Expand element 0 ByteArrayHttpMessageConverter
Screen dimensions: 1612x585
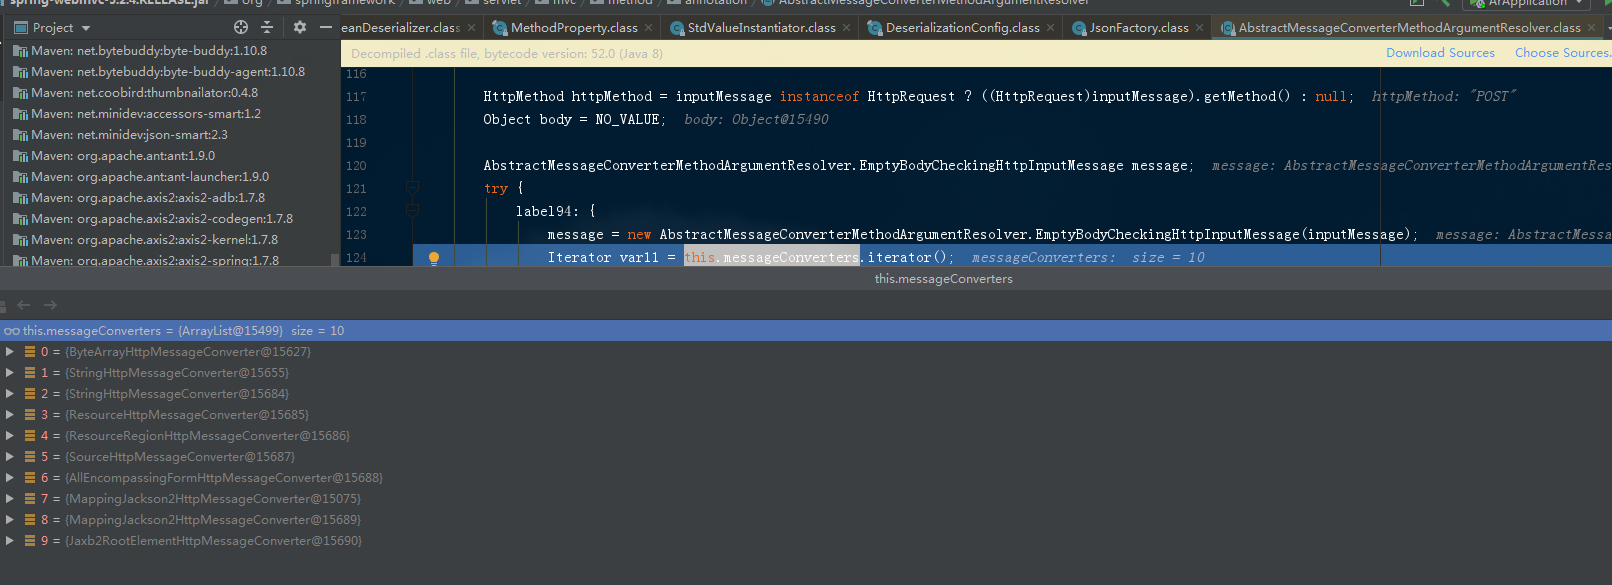click(9, 352)
